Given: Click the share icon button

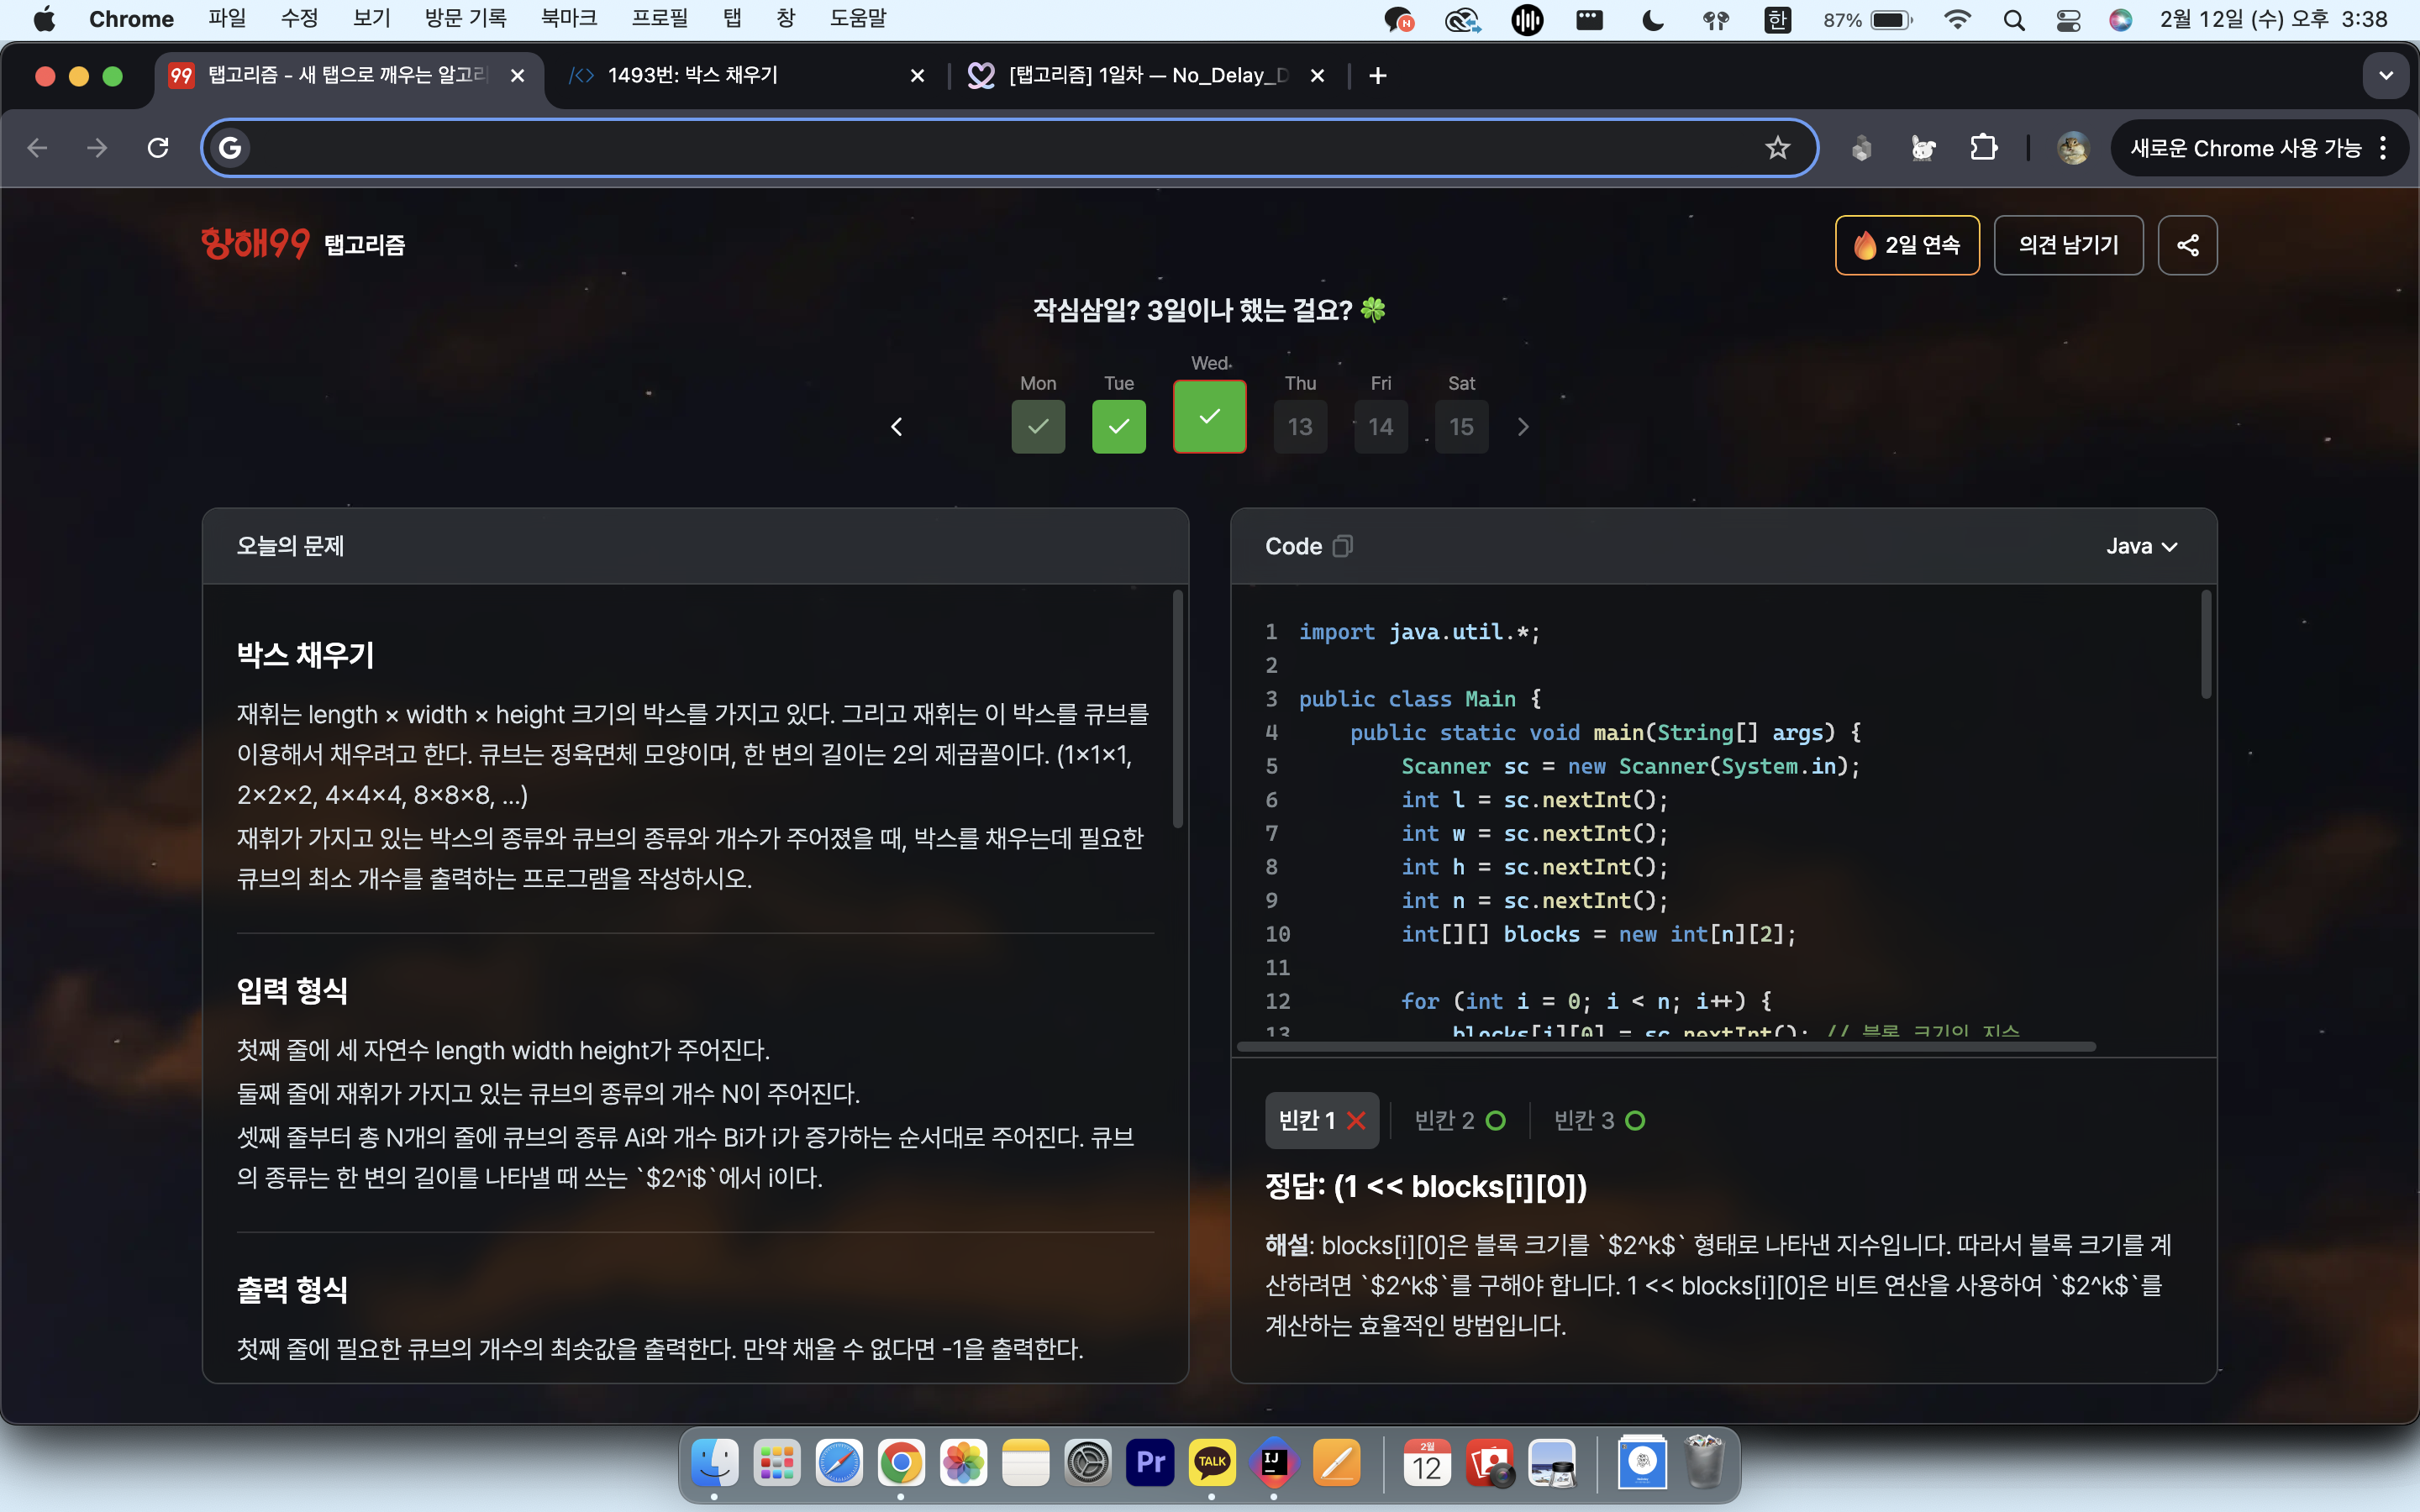Looking at the screenshot, I should (2187, 245).
